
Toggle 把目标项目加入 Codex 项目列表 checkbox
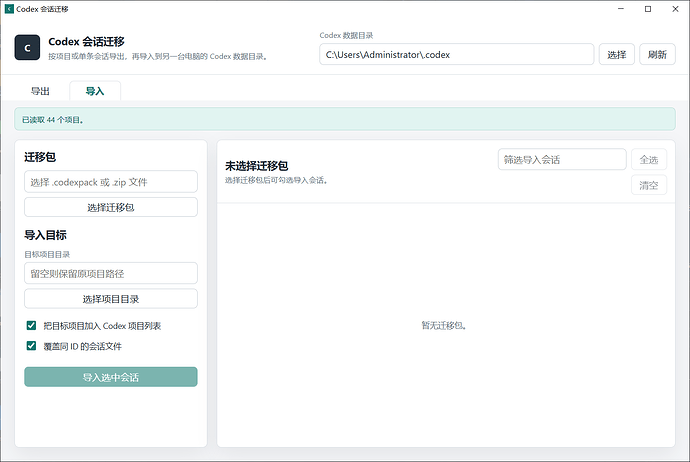pyautogui.click(x=31, y=326)
